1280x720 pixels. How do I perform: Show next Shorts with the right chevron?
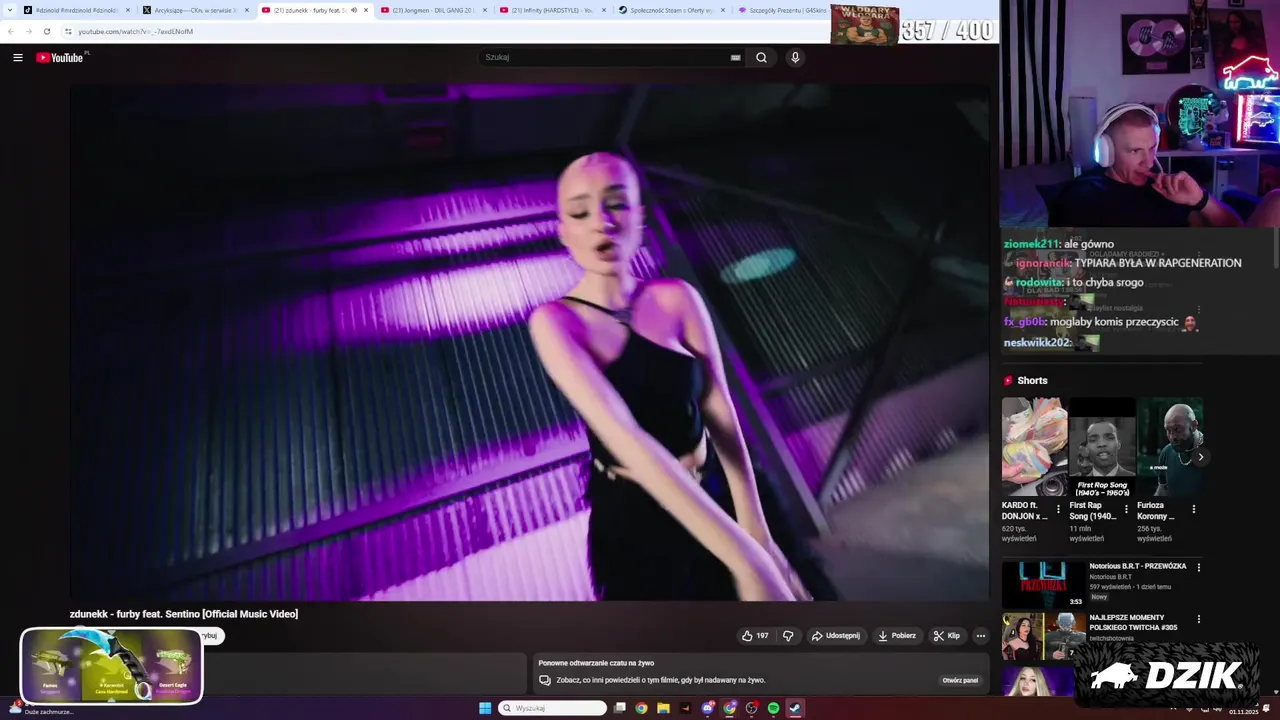point(1200,457)
